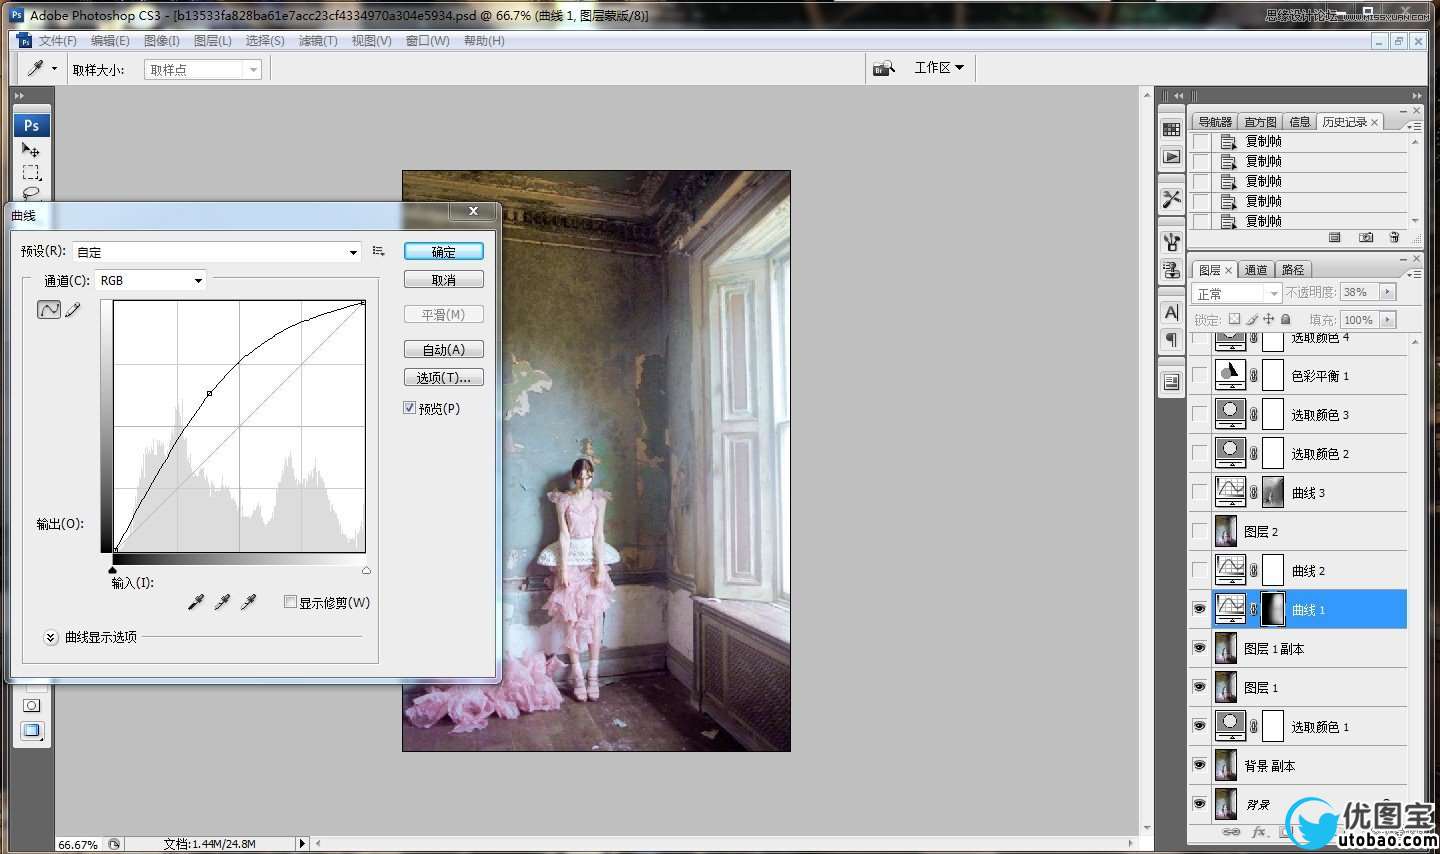Viewport: 1440px width, 854px height.
Task: Switch to the 通道 tab
Action: click(1256, 270)
